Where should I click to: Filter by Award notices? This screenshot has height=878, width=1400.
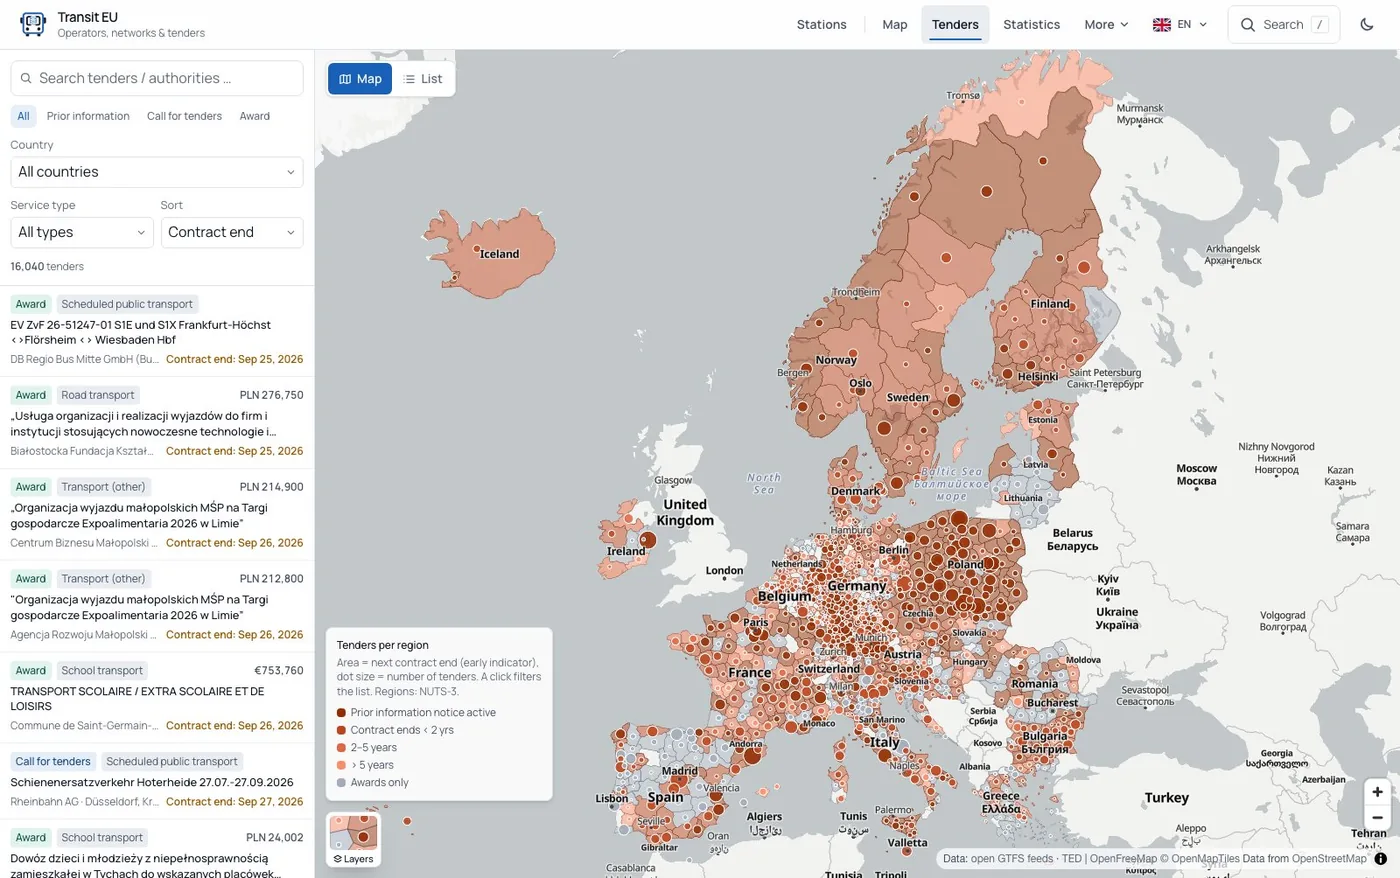(255, 116)
